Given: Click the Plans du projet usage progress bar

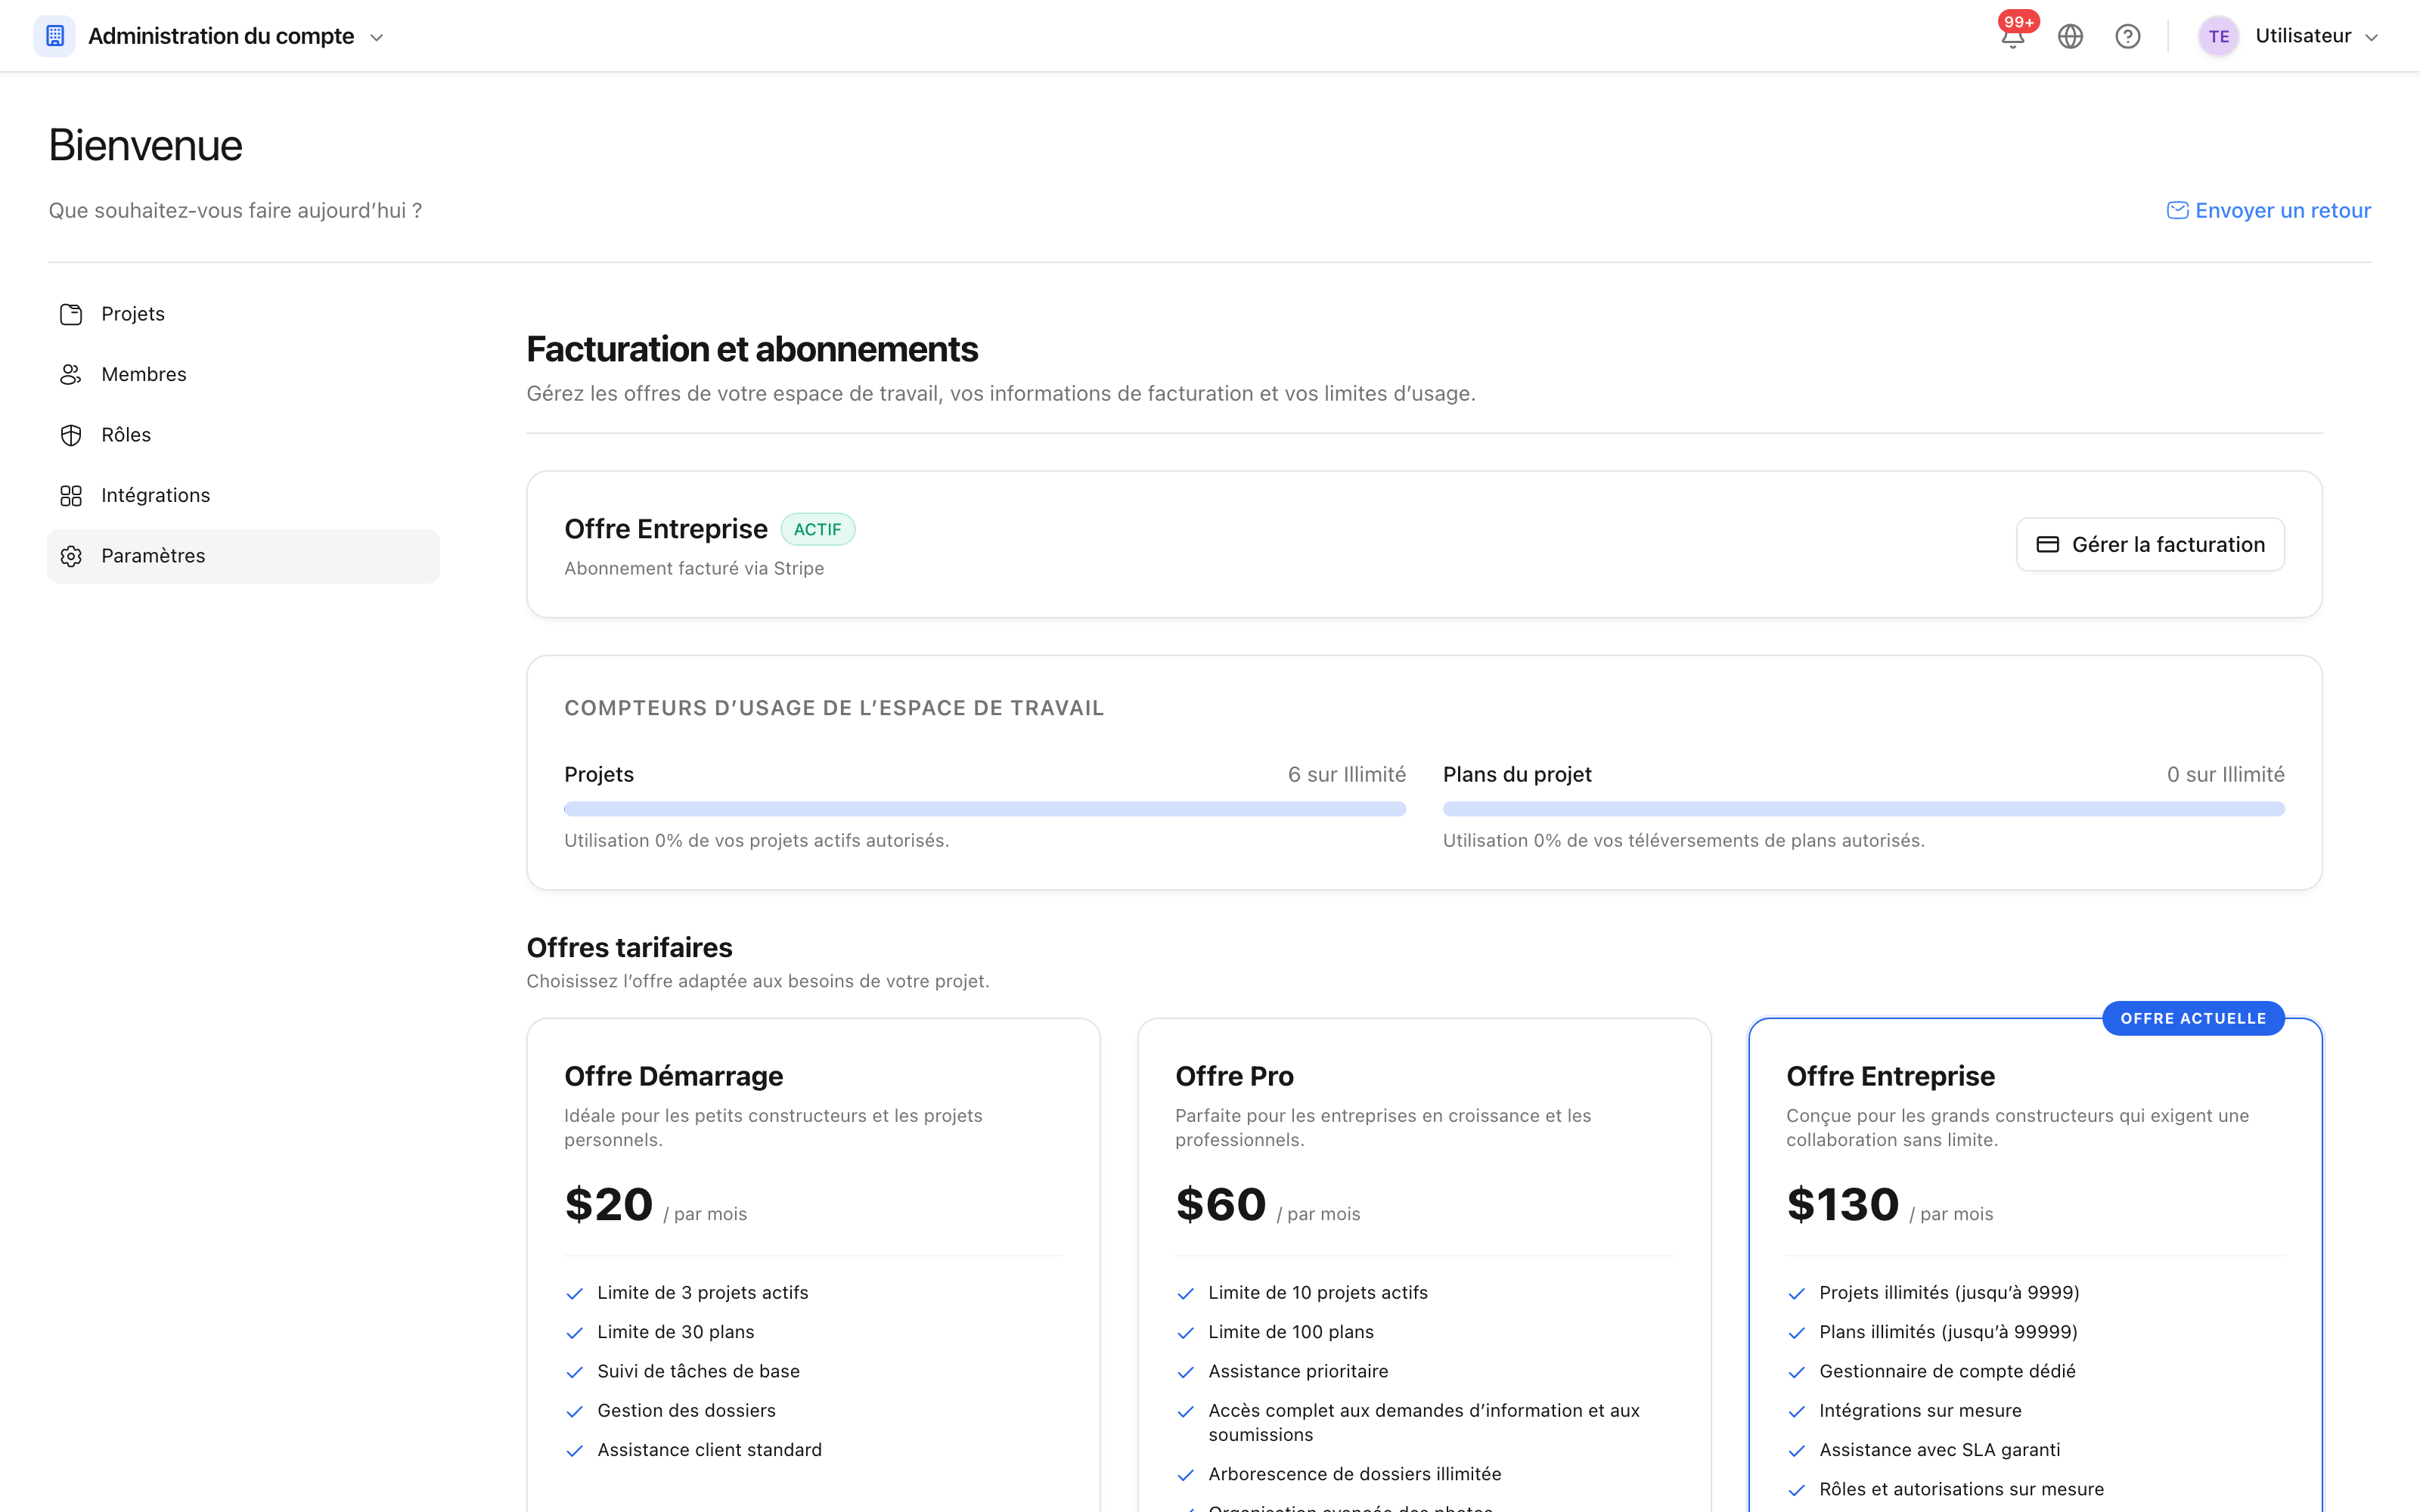Looking at the screenshot, I should point(1863,808).
